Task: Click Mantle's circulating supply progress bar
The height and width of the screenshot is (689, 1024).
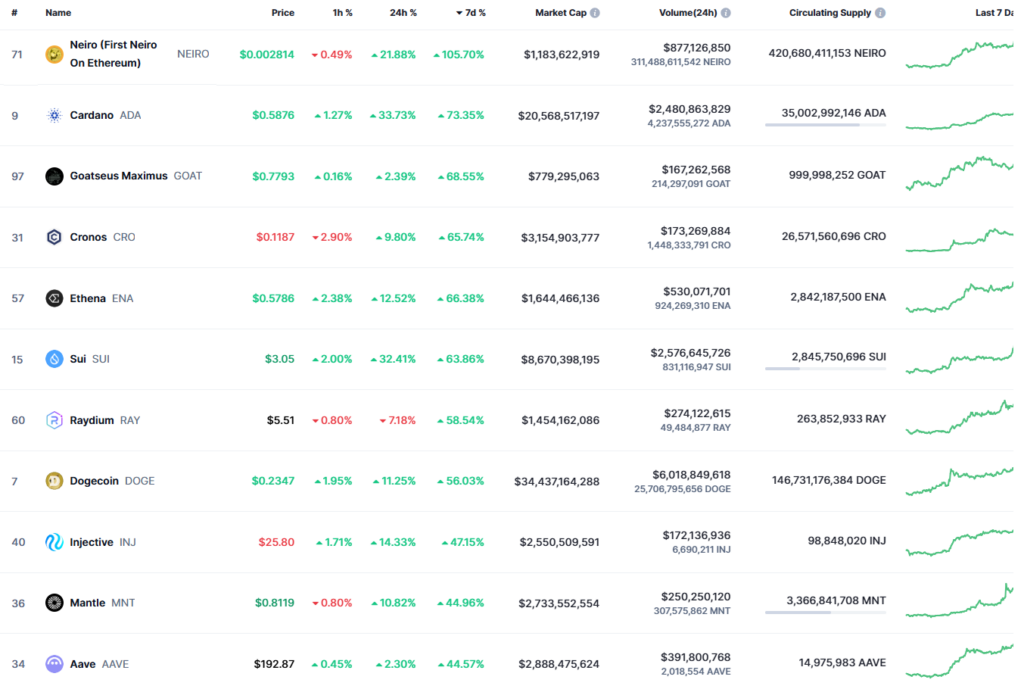Action: coord(825,613)
